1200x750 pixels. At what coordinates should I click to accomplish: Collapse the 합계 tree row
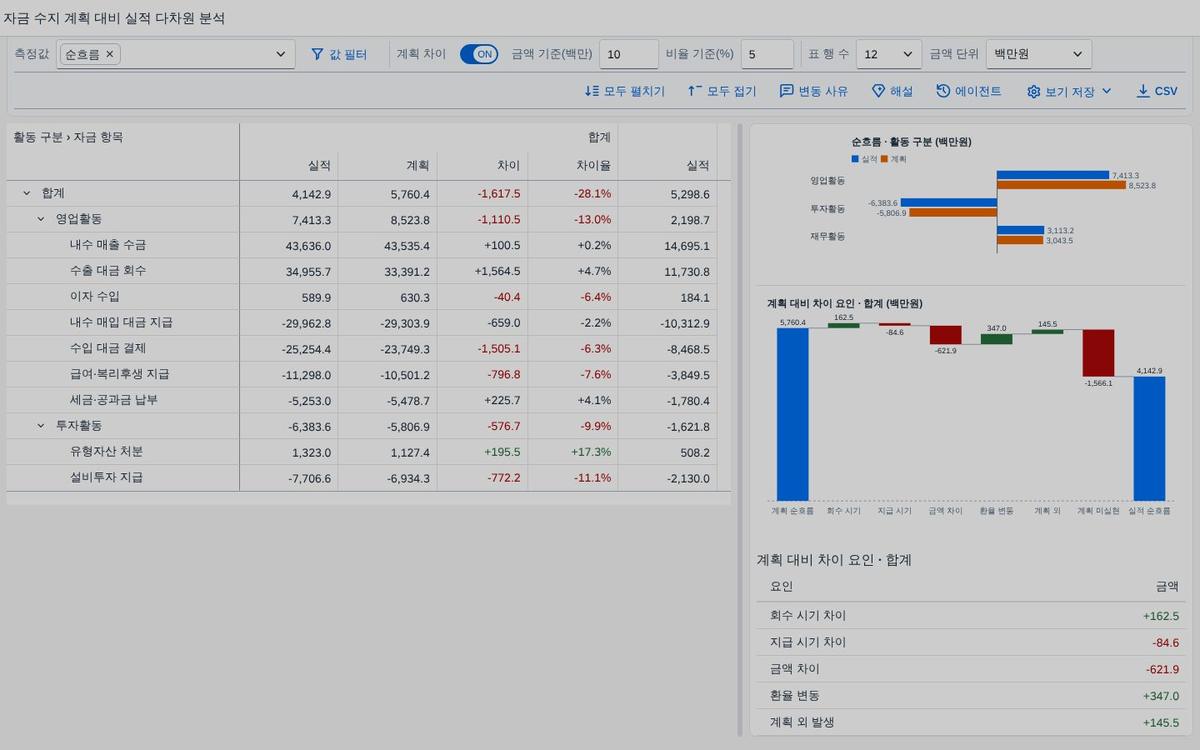point(26,193)
